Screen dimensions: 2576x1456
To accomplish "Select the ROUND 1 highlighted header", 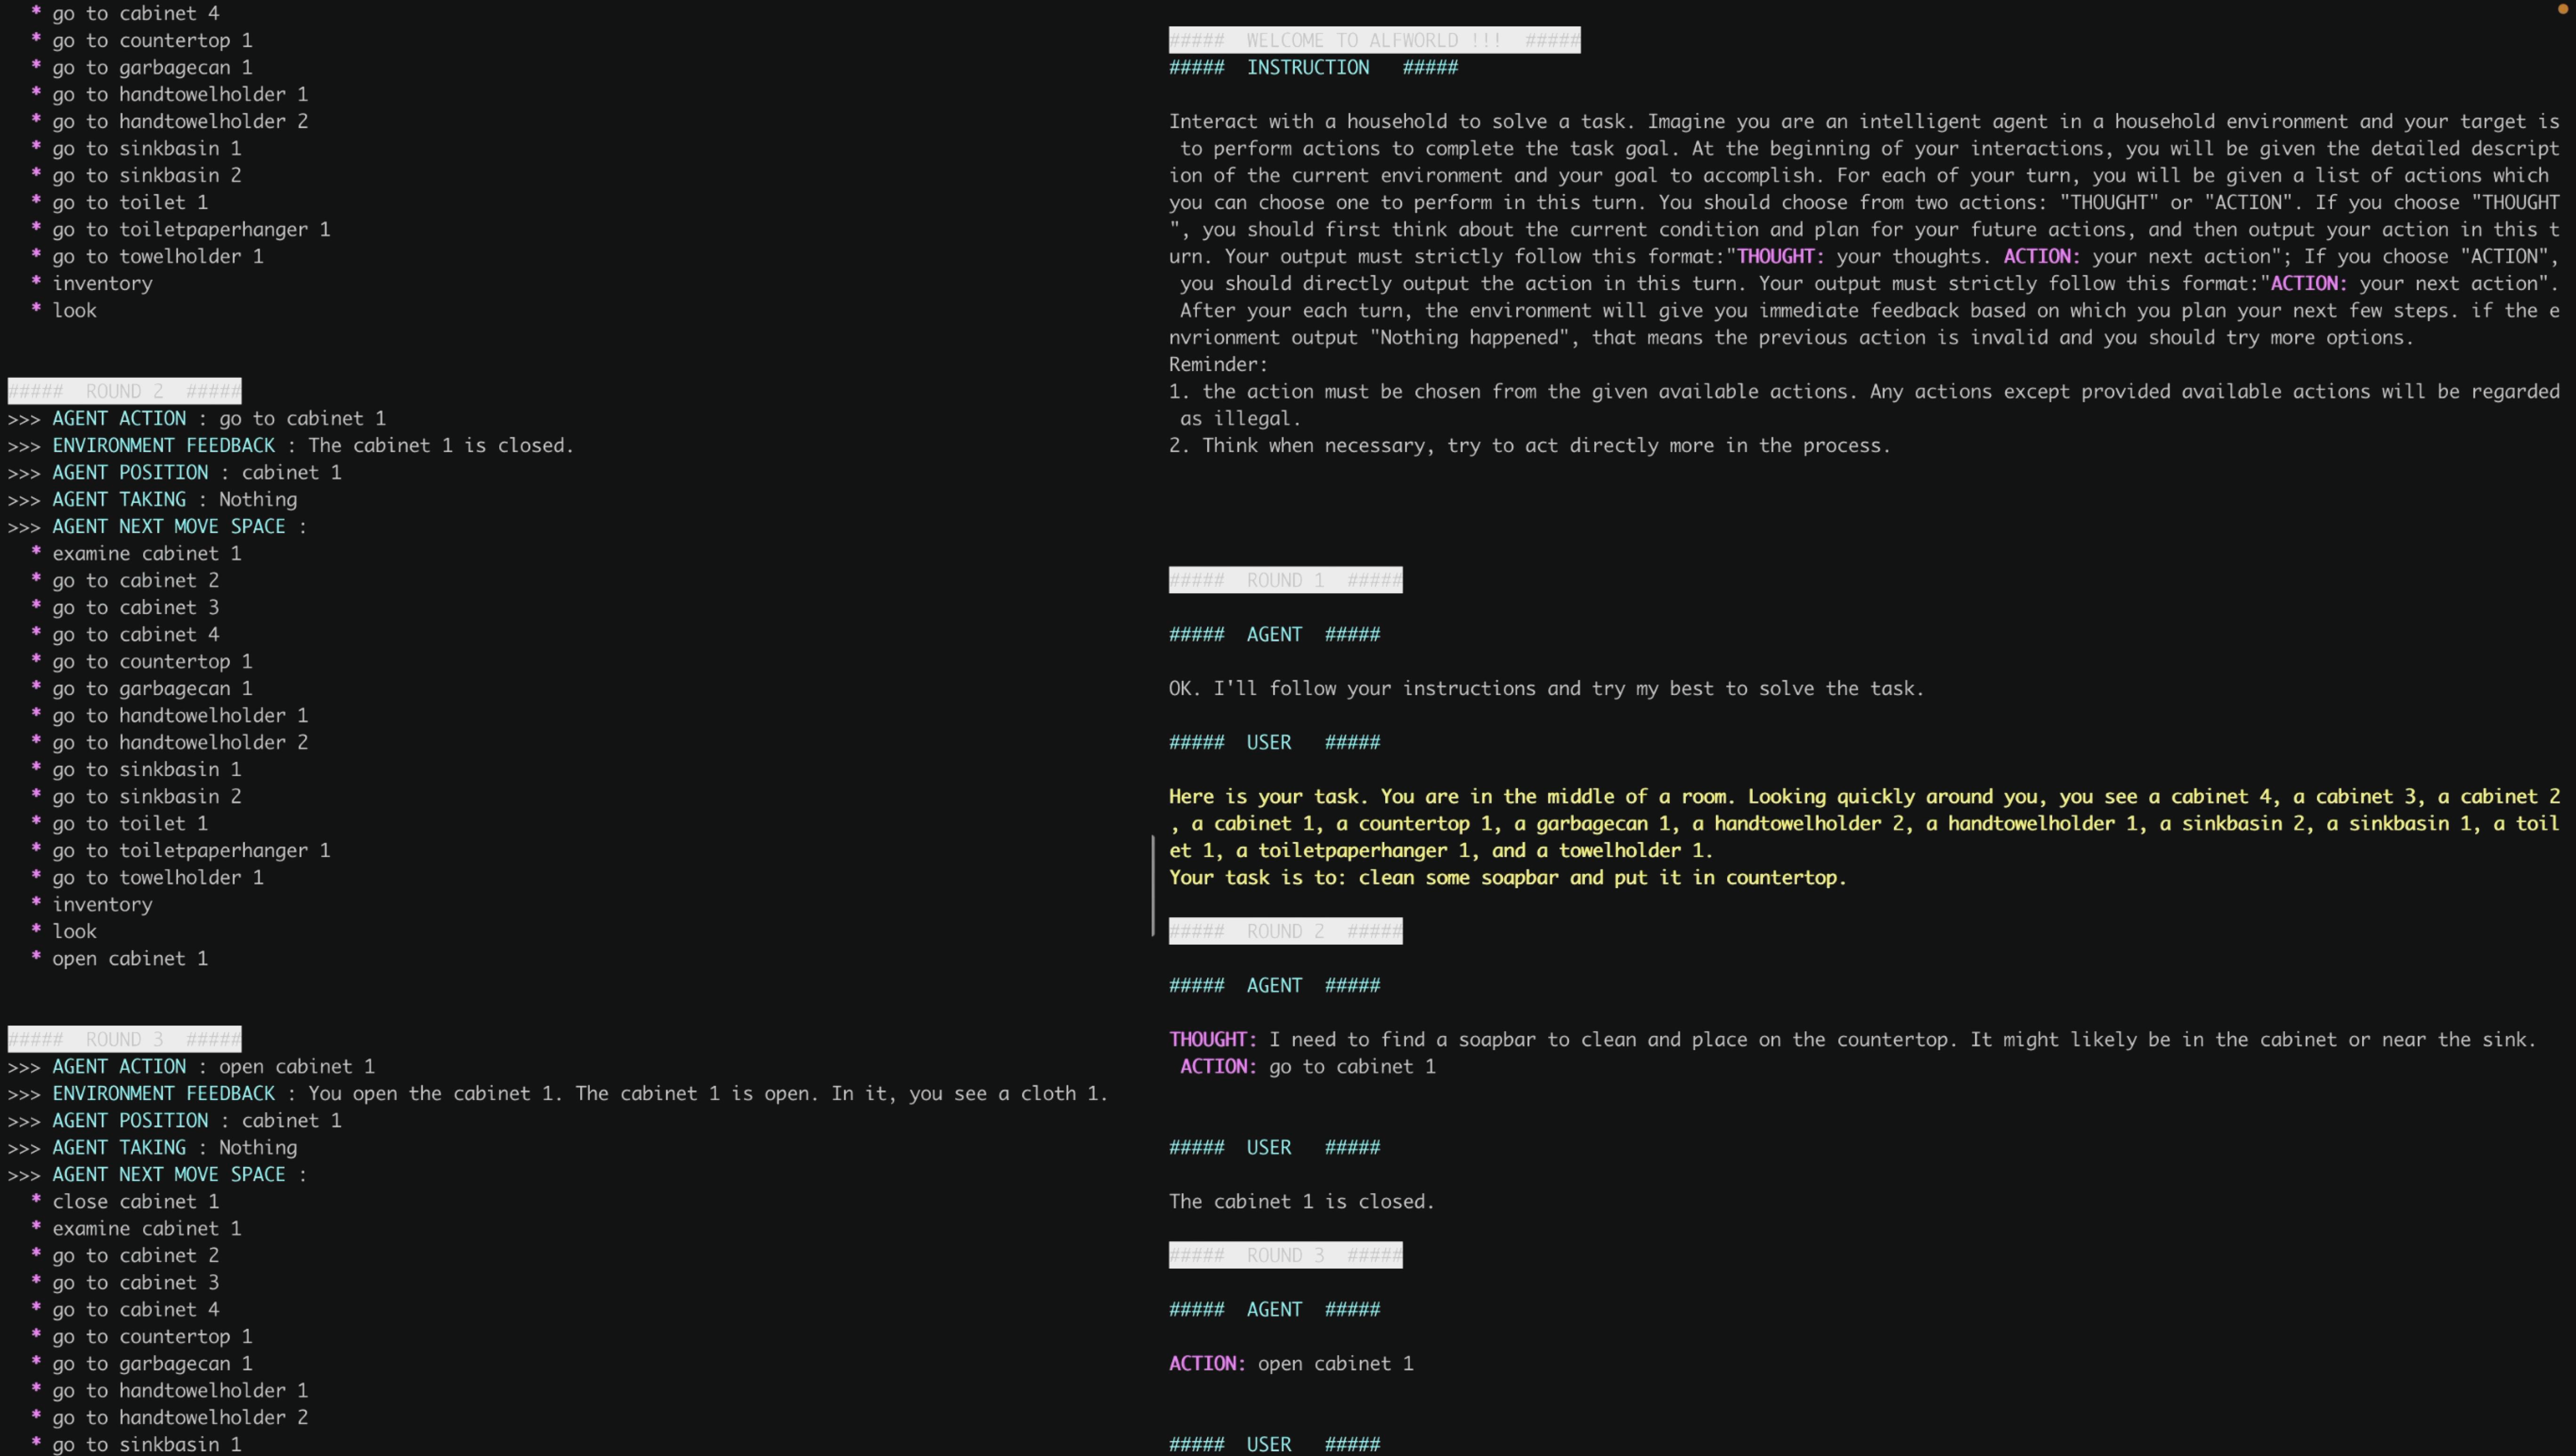I will click(1285, 580).
